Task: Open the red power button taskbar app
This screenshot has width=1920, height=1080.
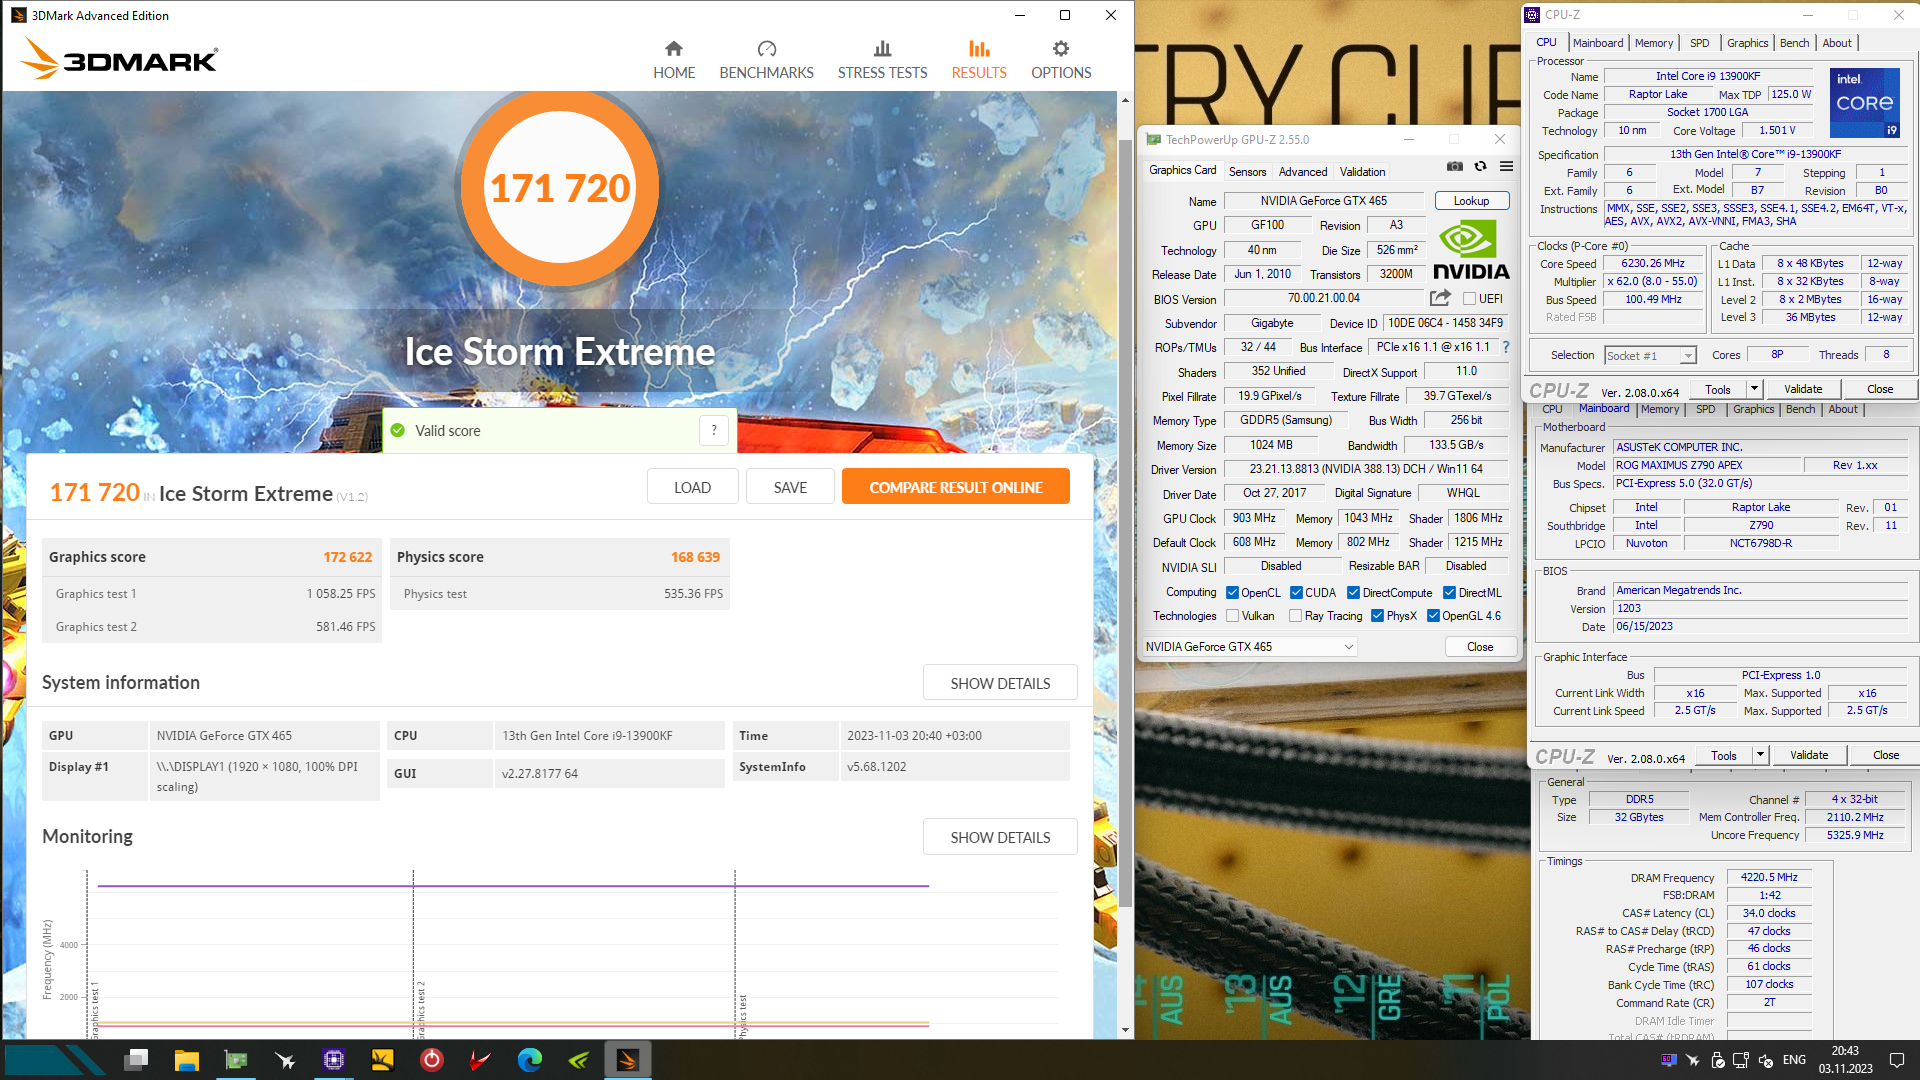Action: click(431, 1060)
